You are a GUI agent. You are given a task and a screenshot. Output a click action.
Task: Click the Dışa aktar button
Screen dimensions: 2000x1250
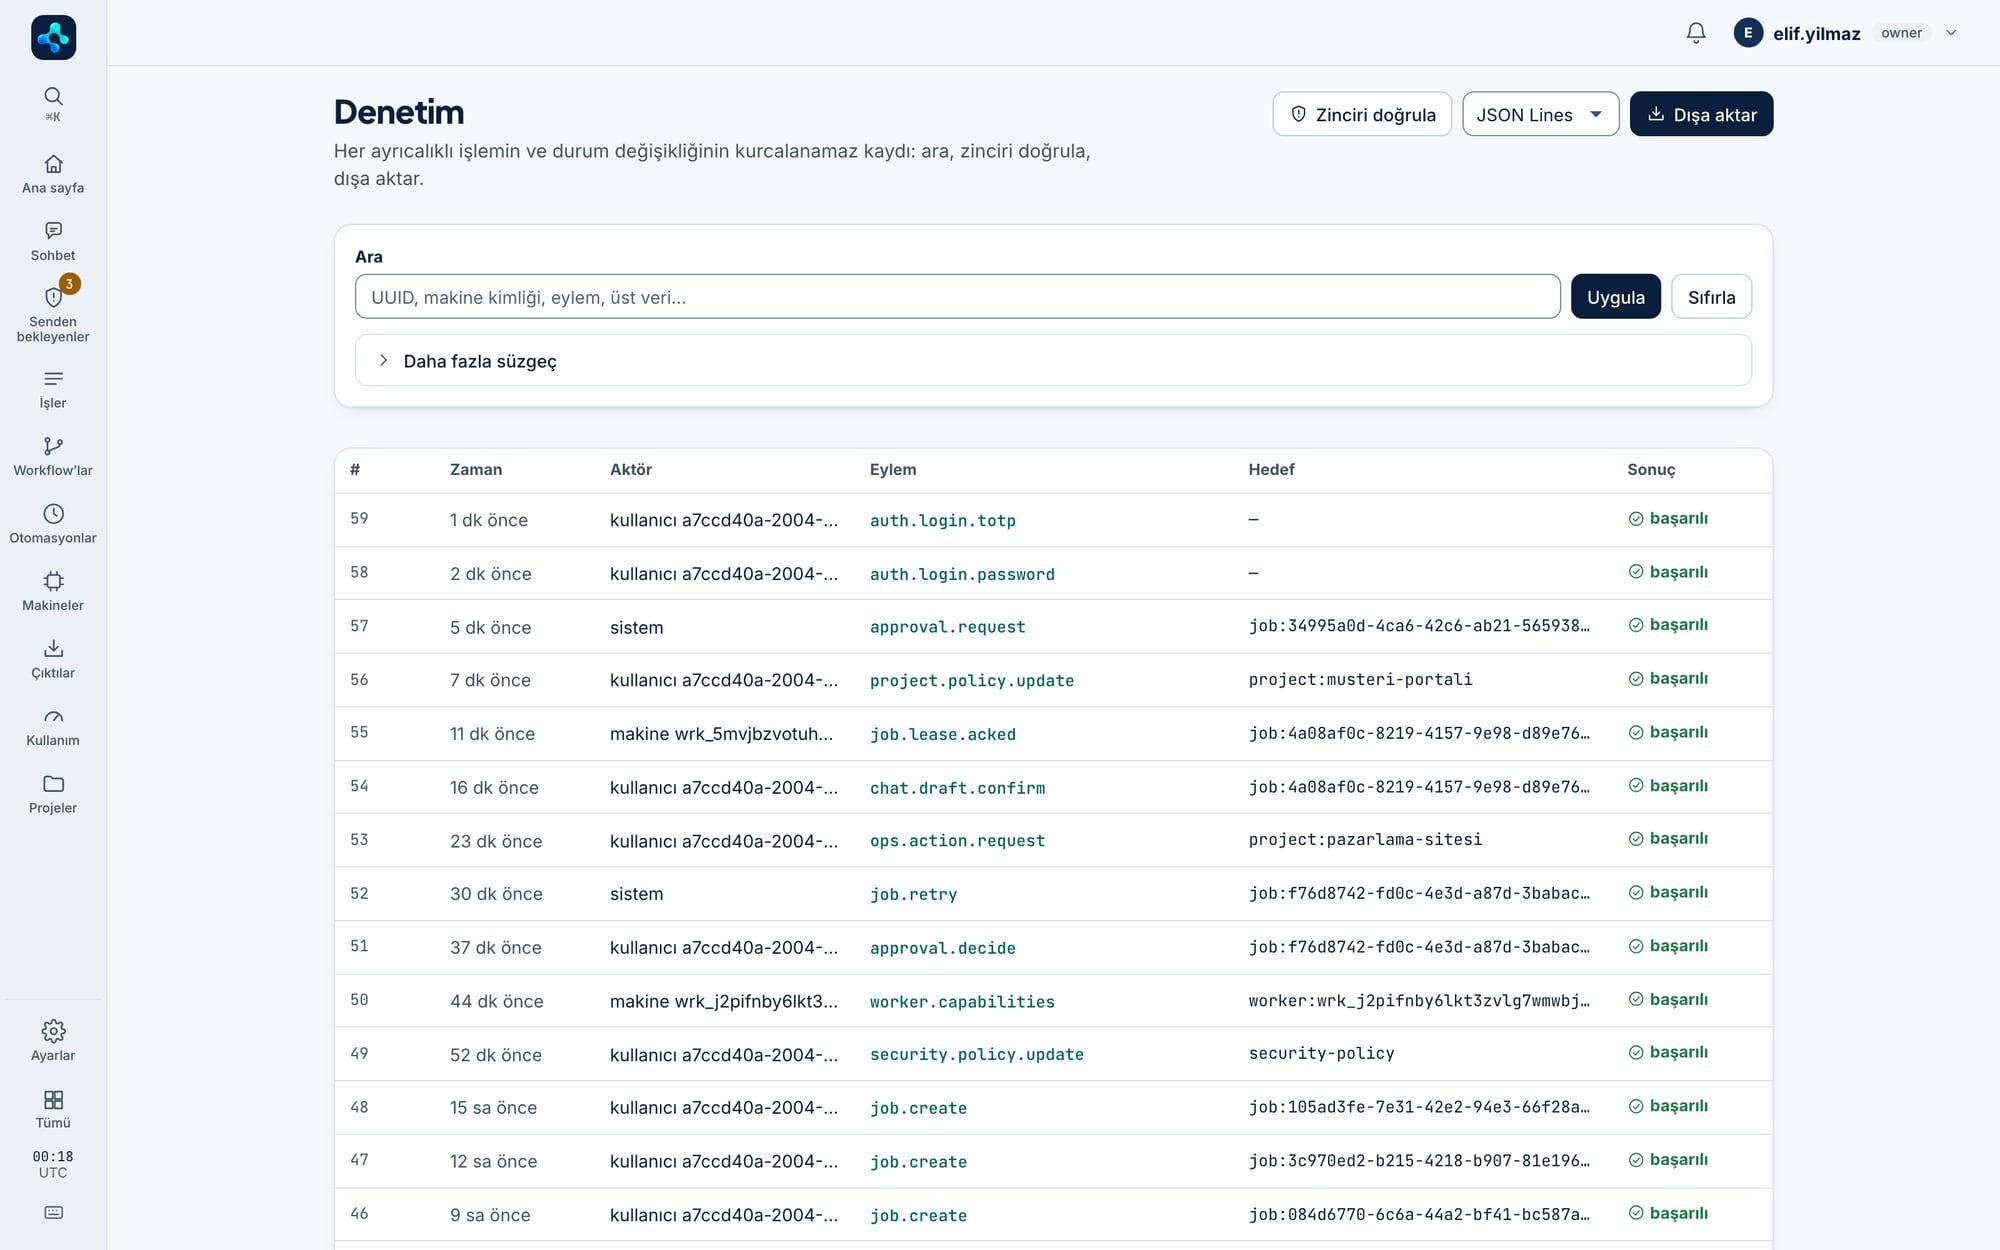point(1701,114)
